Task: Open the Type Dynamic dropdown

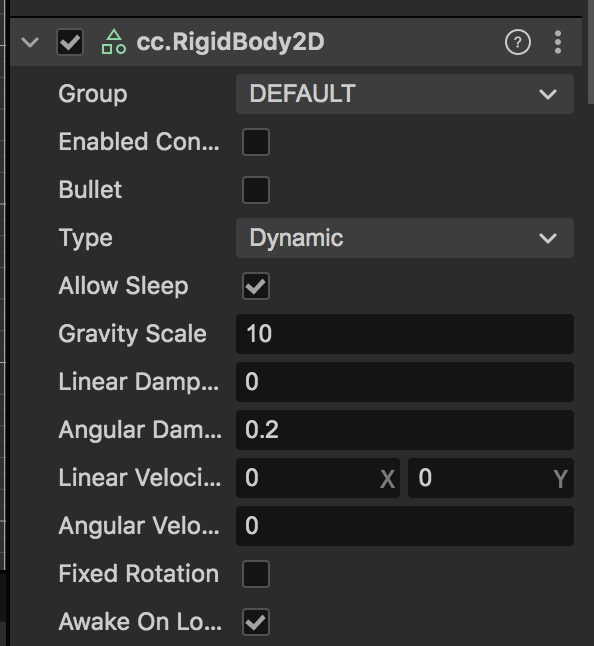Action: [405, 238]
